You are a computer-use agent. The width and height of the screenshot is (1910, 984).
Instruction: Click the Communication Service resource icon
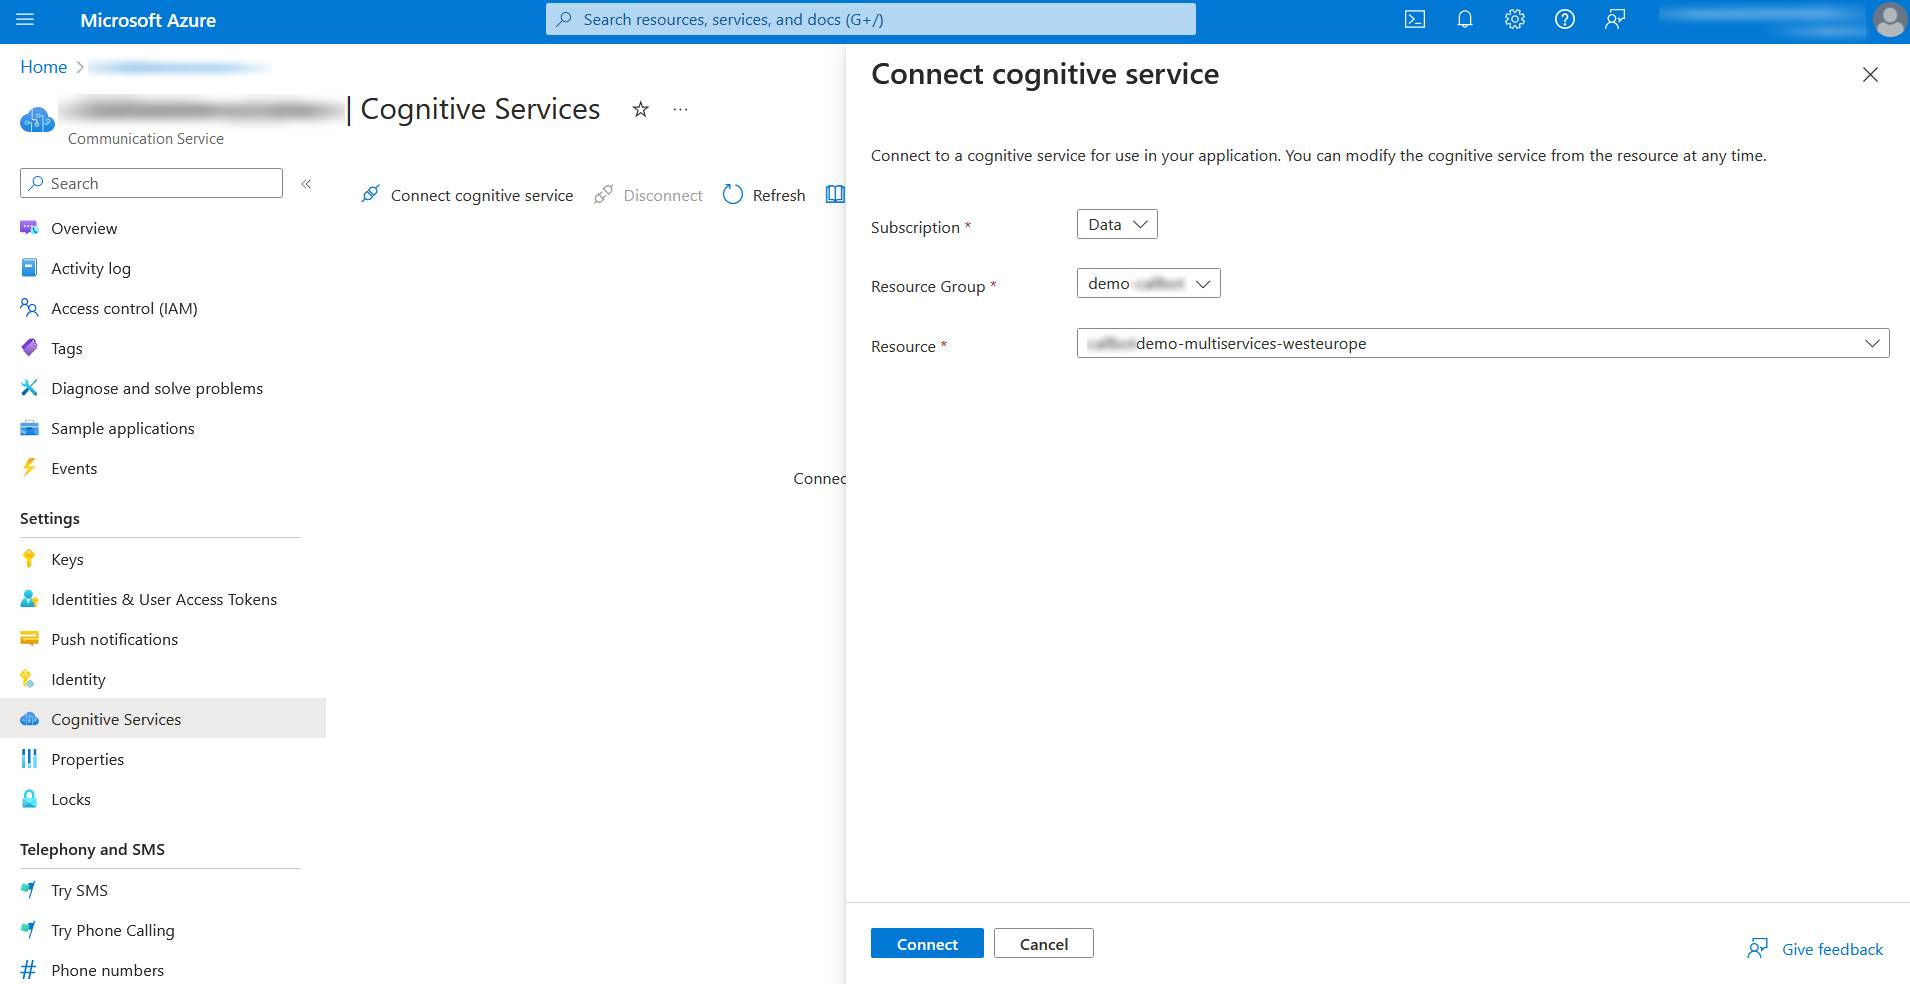[x=37, y=120]
